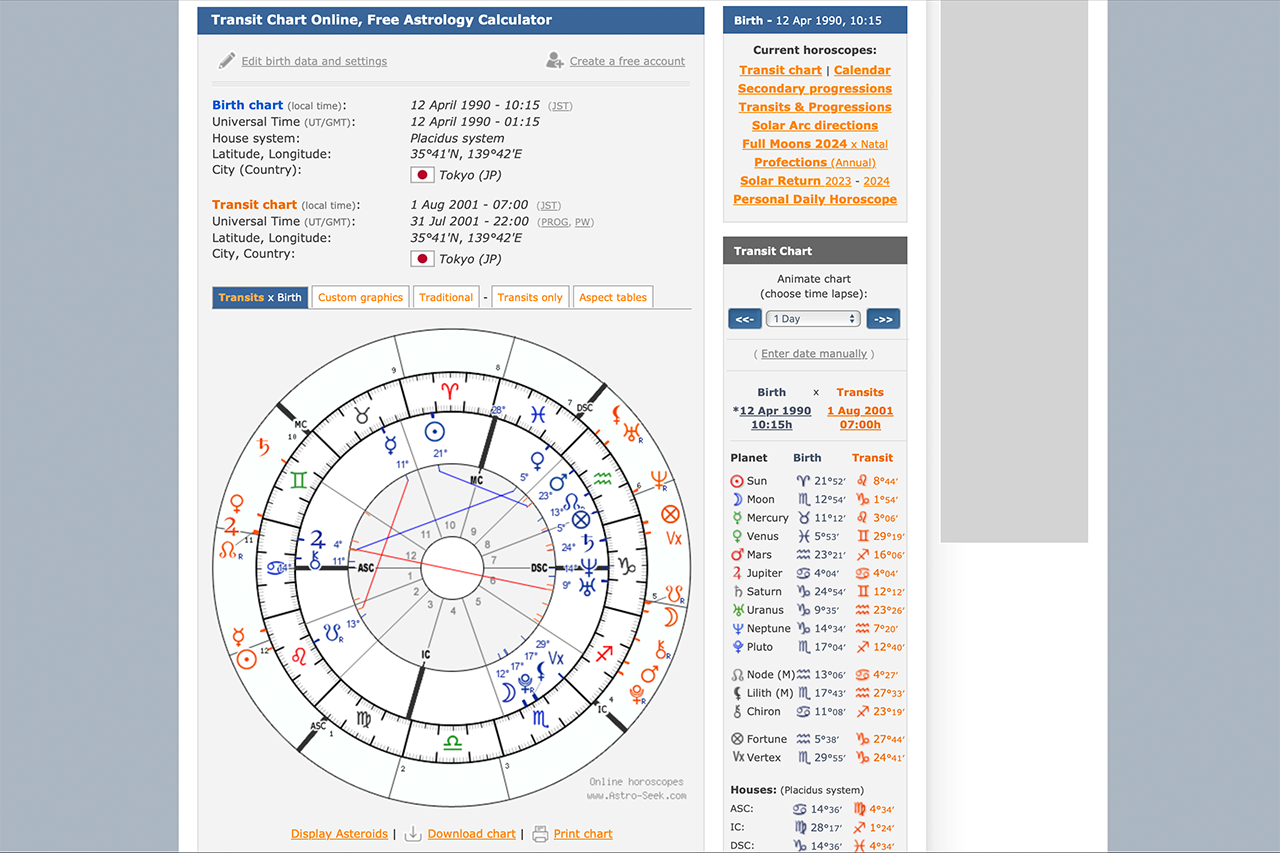Viewport: 1280px width, 853px height.
Task: Open 'Solar Arc directions' link
Action: tap(815, 125)
